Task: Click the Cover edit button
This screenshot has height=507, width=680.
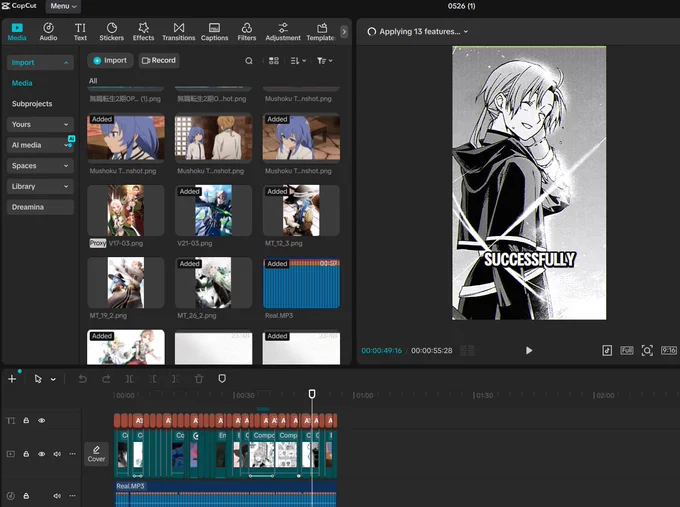Action: click(96, 454)
